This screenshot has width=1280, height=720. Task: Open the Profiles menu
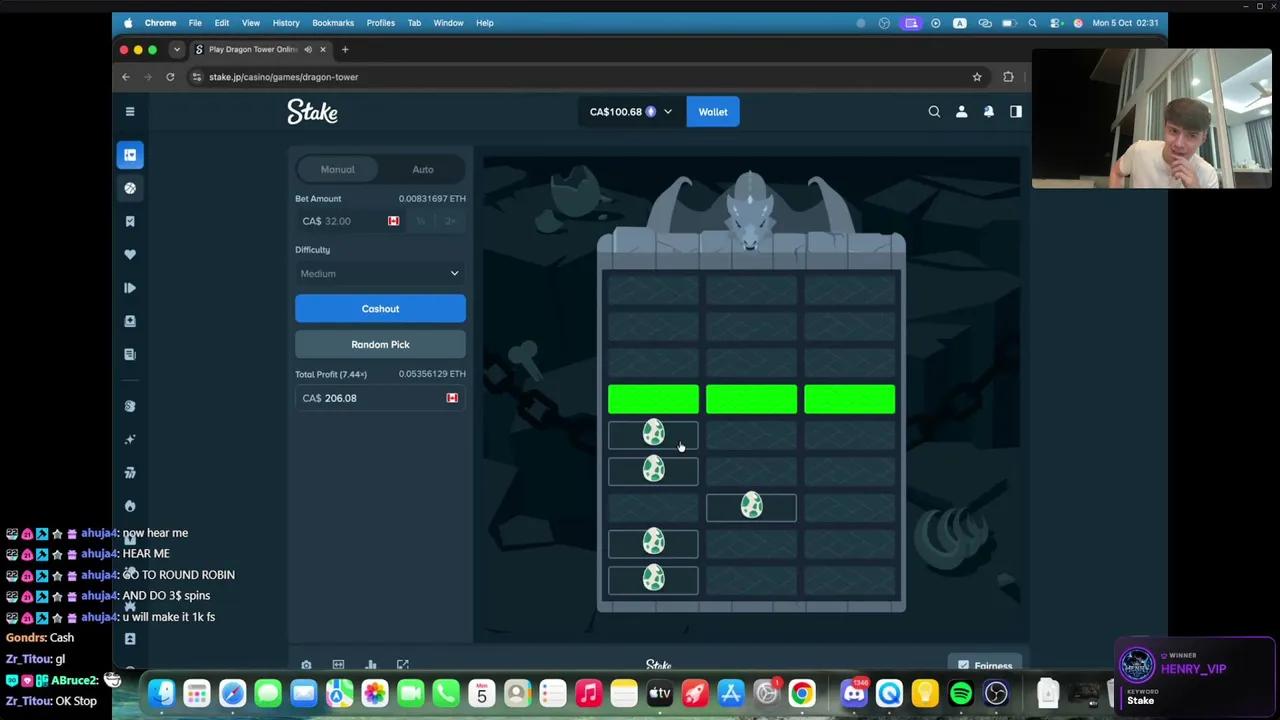[x=380, y=23]
